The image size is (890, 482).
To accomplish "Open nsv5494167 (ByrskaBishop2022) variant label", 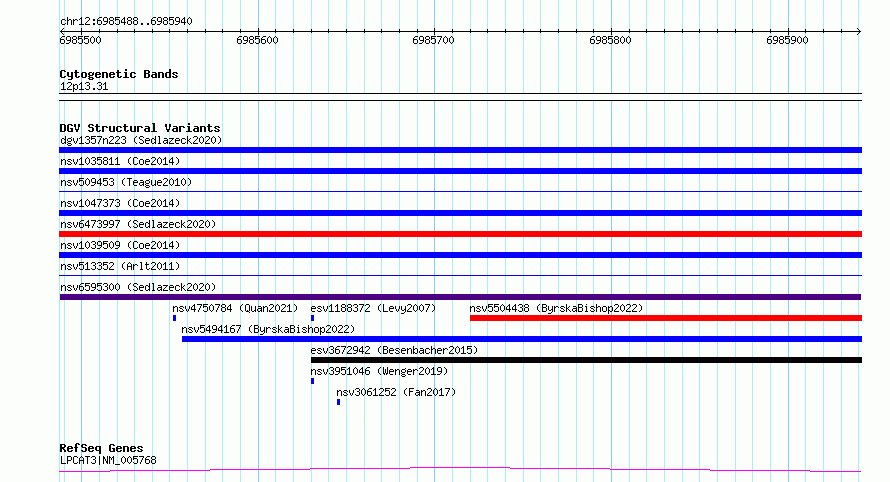I will tap(268, 329).
